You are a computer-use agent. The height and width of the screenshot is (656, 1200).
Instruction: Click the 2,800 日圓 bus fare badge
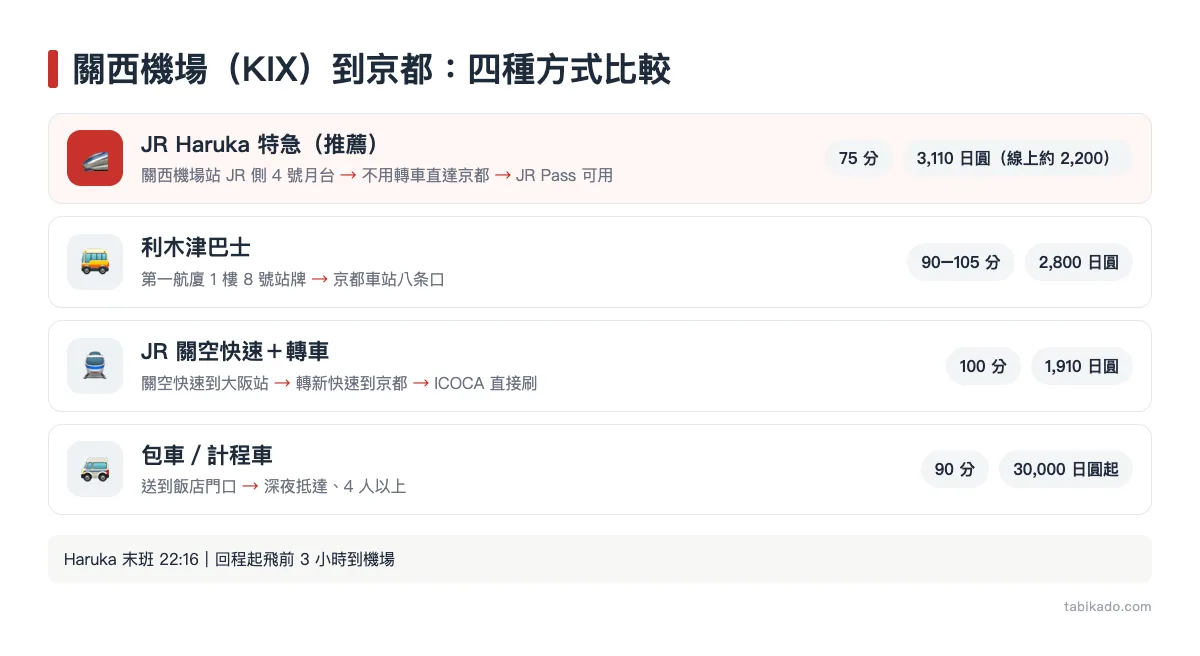[1079, 262]
